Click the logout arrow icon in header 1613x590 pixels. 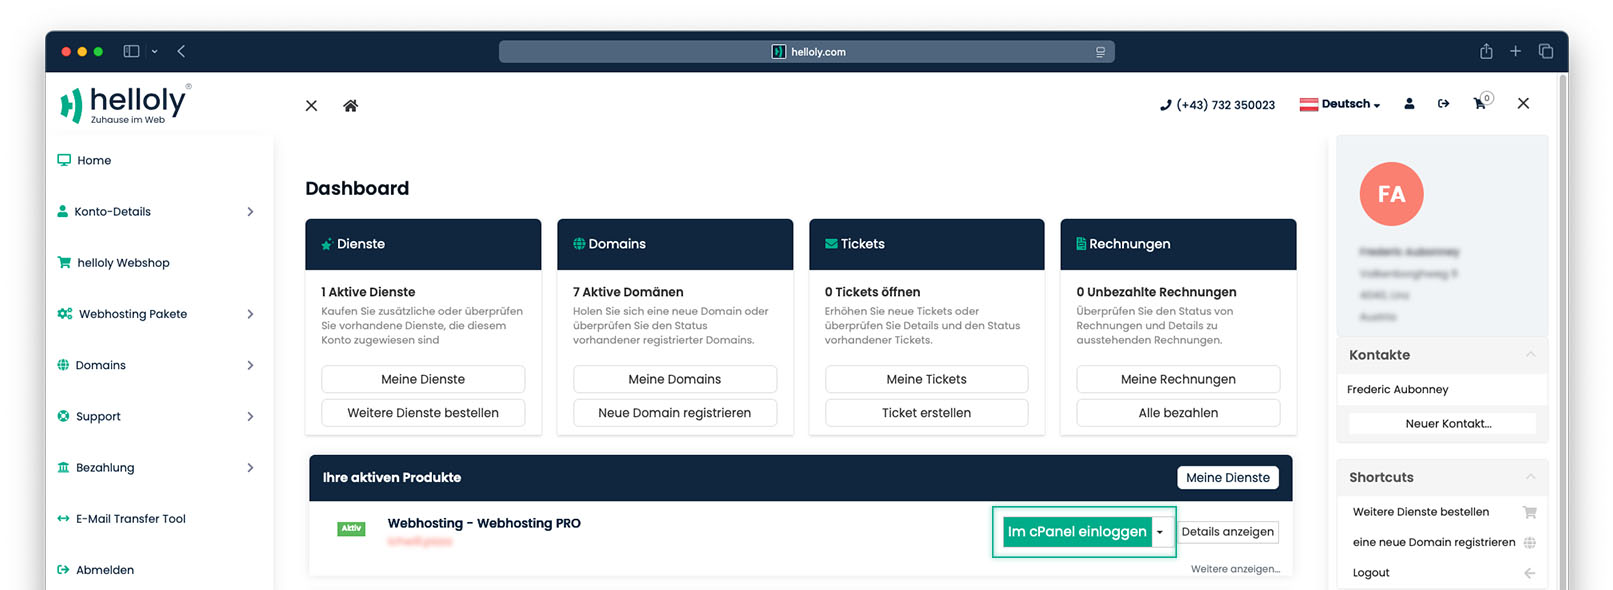[1443, 104]
